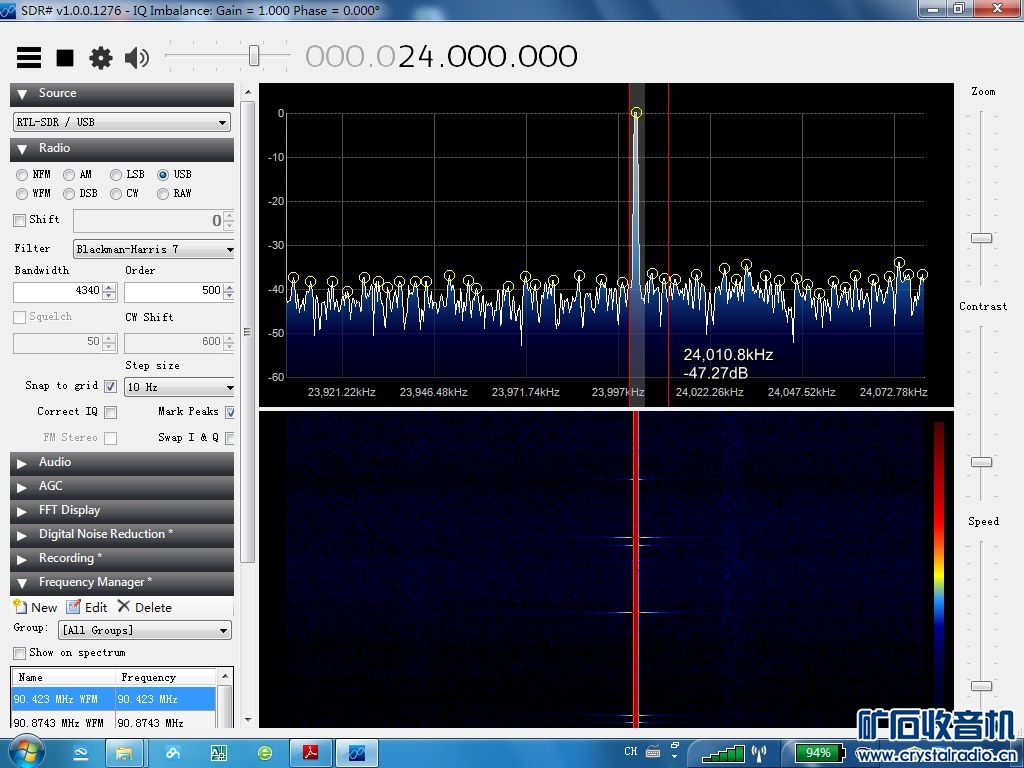Screen dimensions: 1024x768
Task: Select the AM demodulation mode
Action: (69, 175)
